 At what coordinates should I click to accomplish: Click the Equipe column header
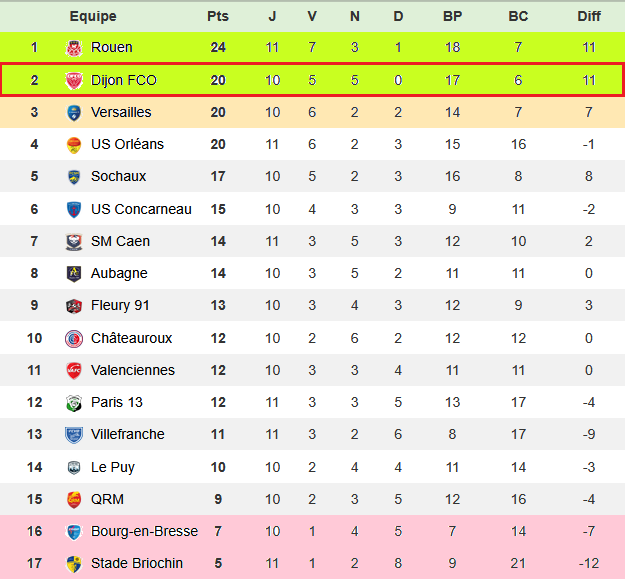93,16
